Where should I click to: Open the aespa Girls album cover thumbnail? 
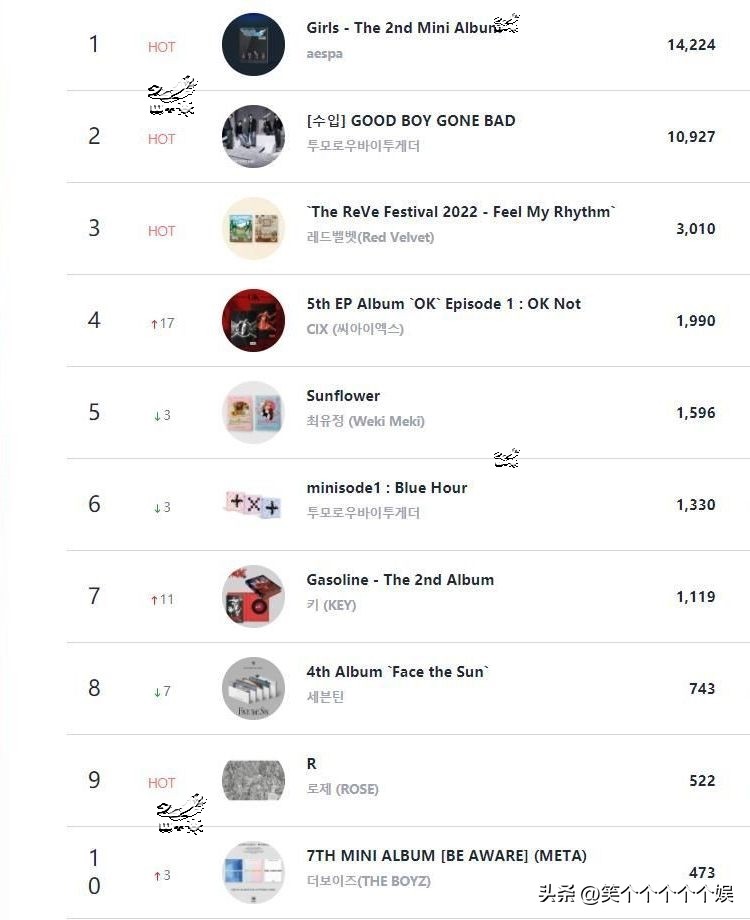253,45
